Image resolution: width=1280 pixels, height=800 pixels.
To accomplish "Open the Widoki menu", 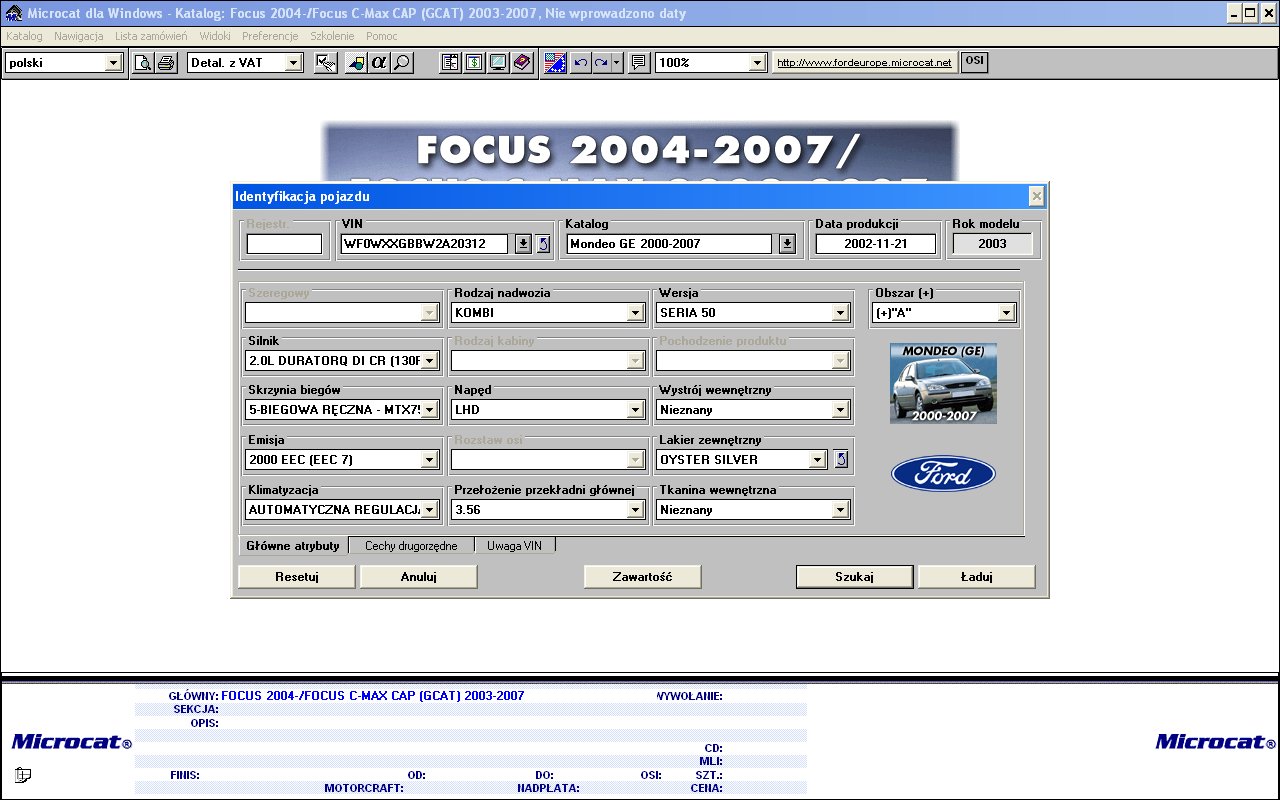I will (215, 36).
